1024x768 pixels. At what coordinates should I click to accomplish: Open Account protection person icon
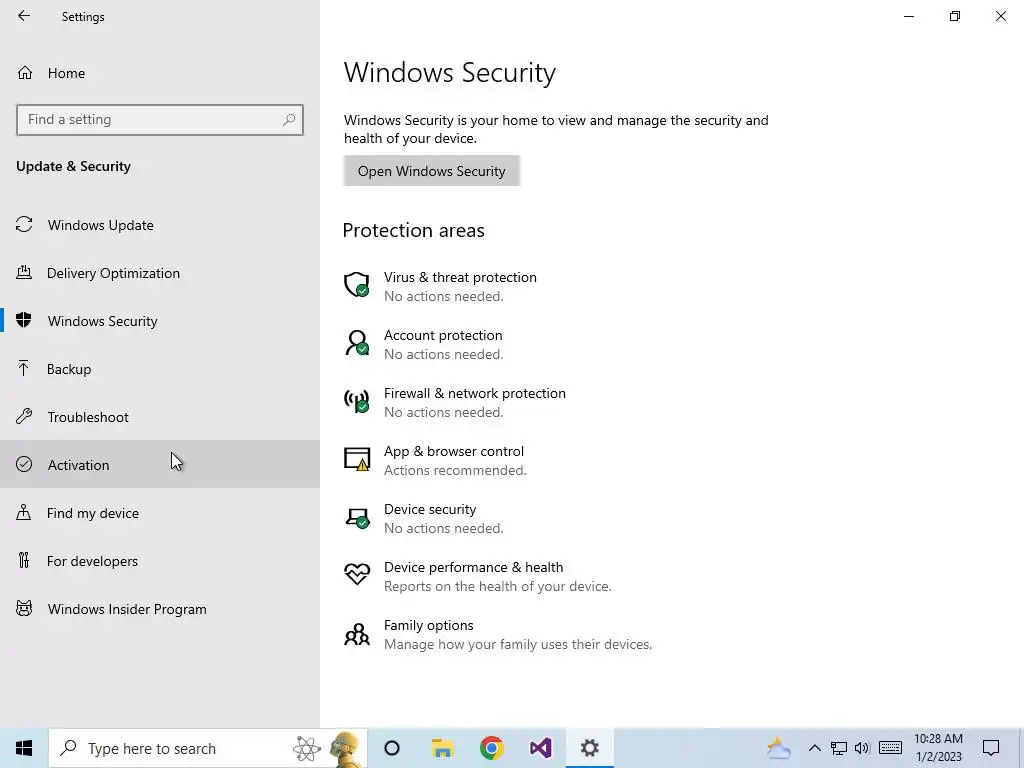357,343
